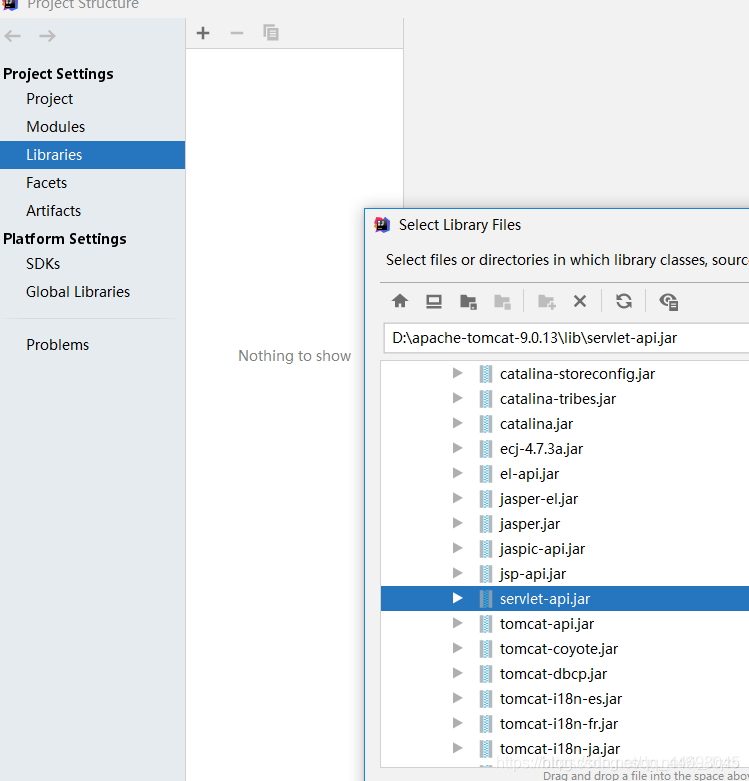Click jar icon beside catalina.jar

(x=486, y=424)
